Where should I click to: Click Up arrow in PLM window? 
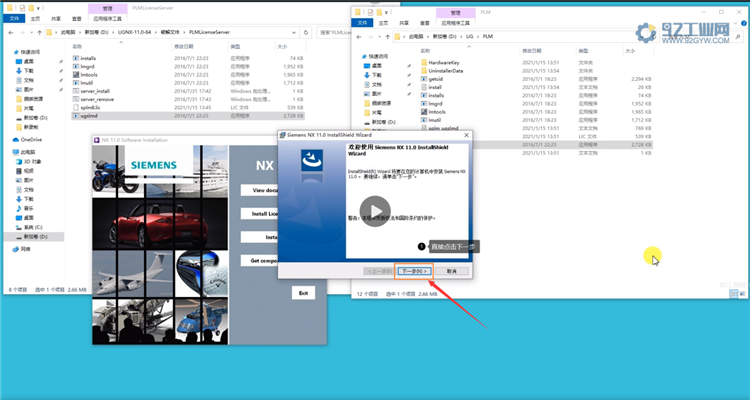pos(387,36)
